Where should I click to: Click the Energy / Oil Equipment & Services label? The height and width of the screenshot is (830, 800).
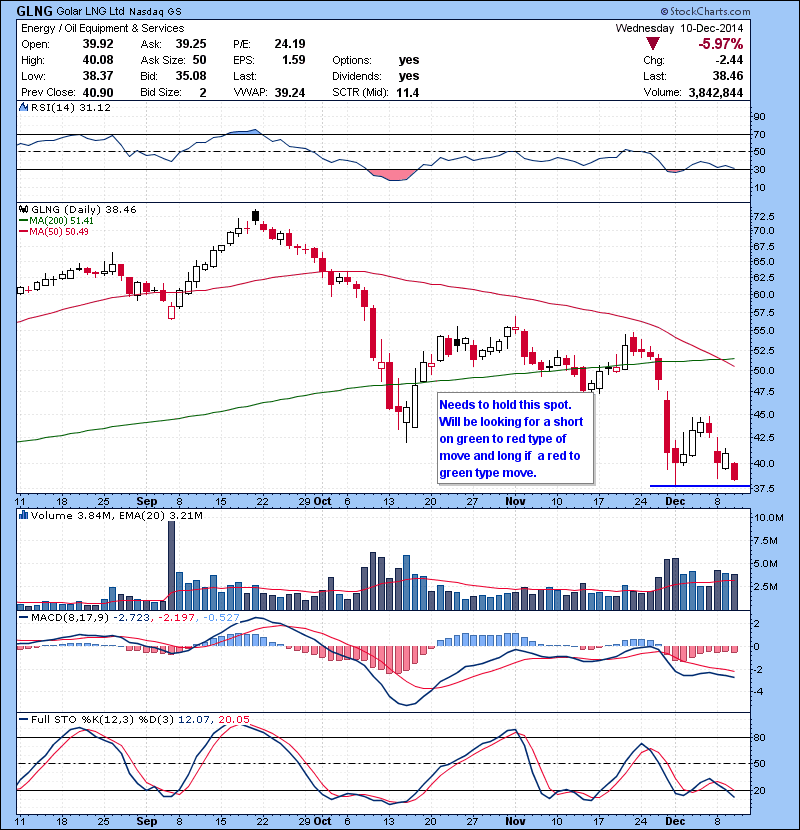coord(103,28)
